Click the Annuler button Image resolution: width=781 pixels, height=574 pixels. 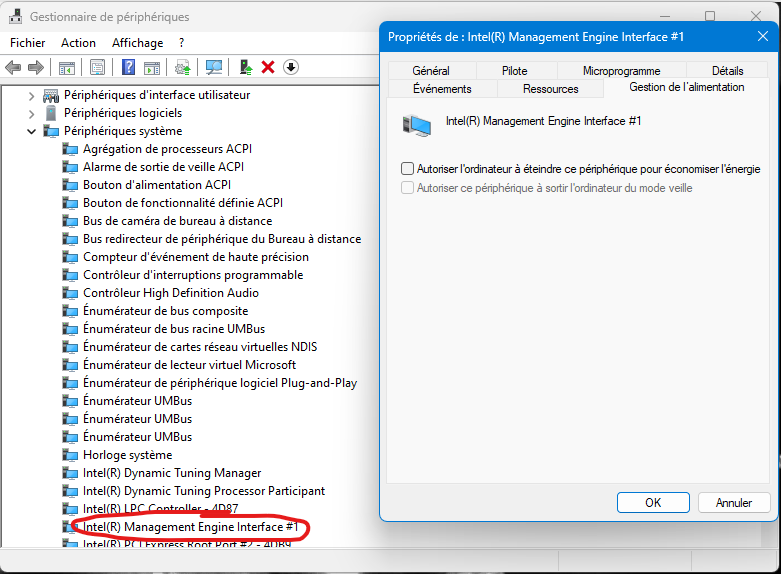pyautogui.click(x=734, y=503)
